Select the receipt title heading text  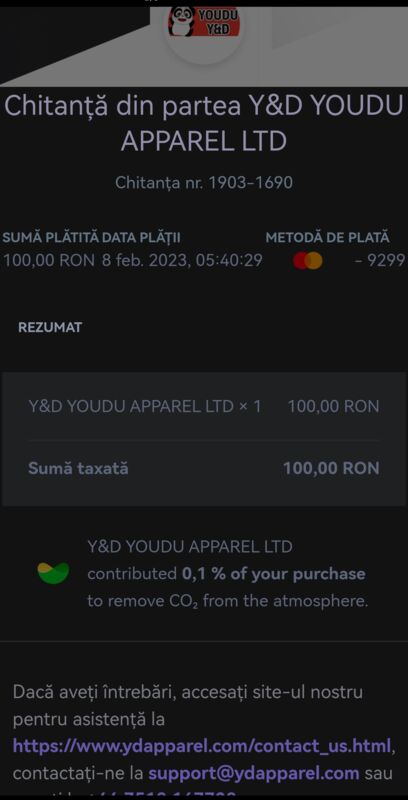pyautogui.click(x=204, y=124)
